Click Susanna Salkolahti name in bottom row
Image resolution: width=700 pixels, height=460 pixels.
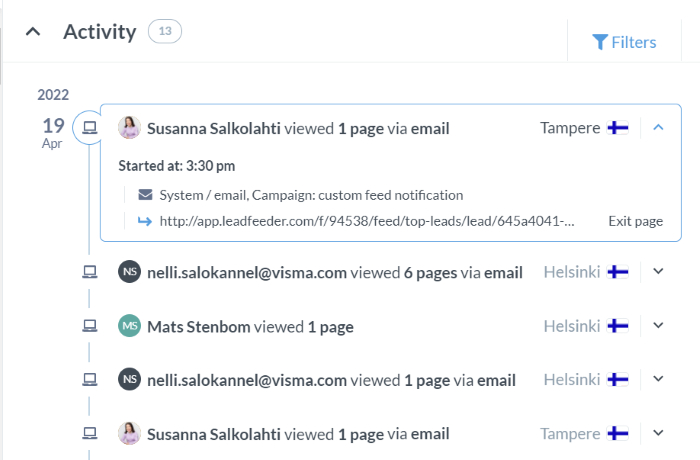(x=214, y=434)
